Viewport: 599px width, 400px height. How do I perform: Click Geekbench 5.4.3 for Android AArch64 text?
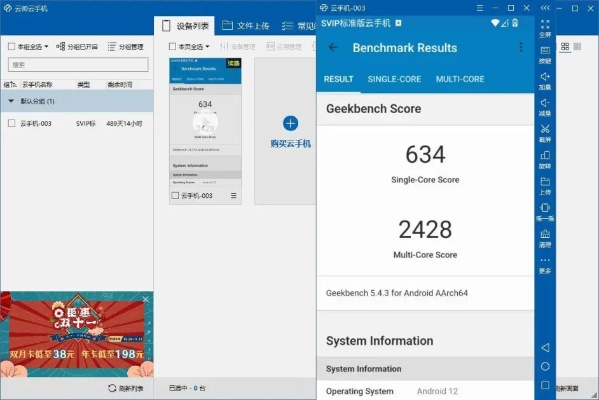click(x=397, y=293)
